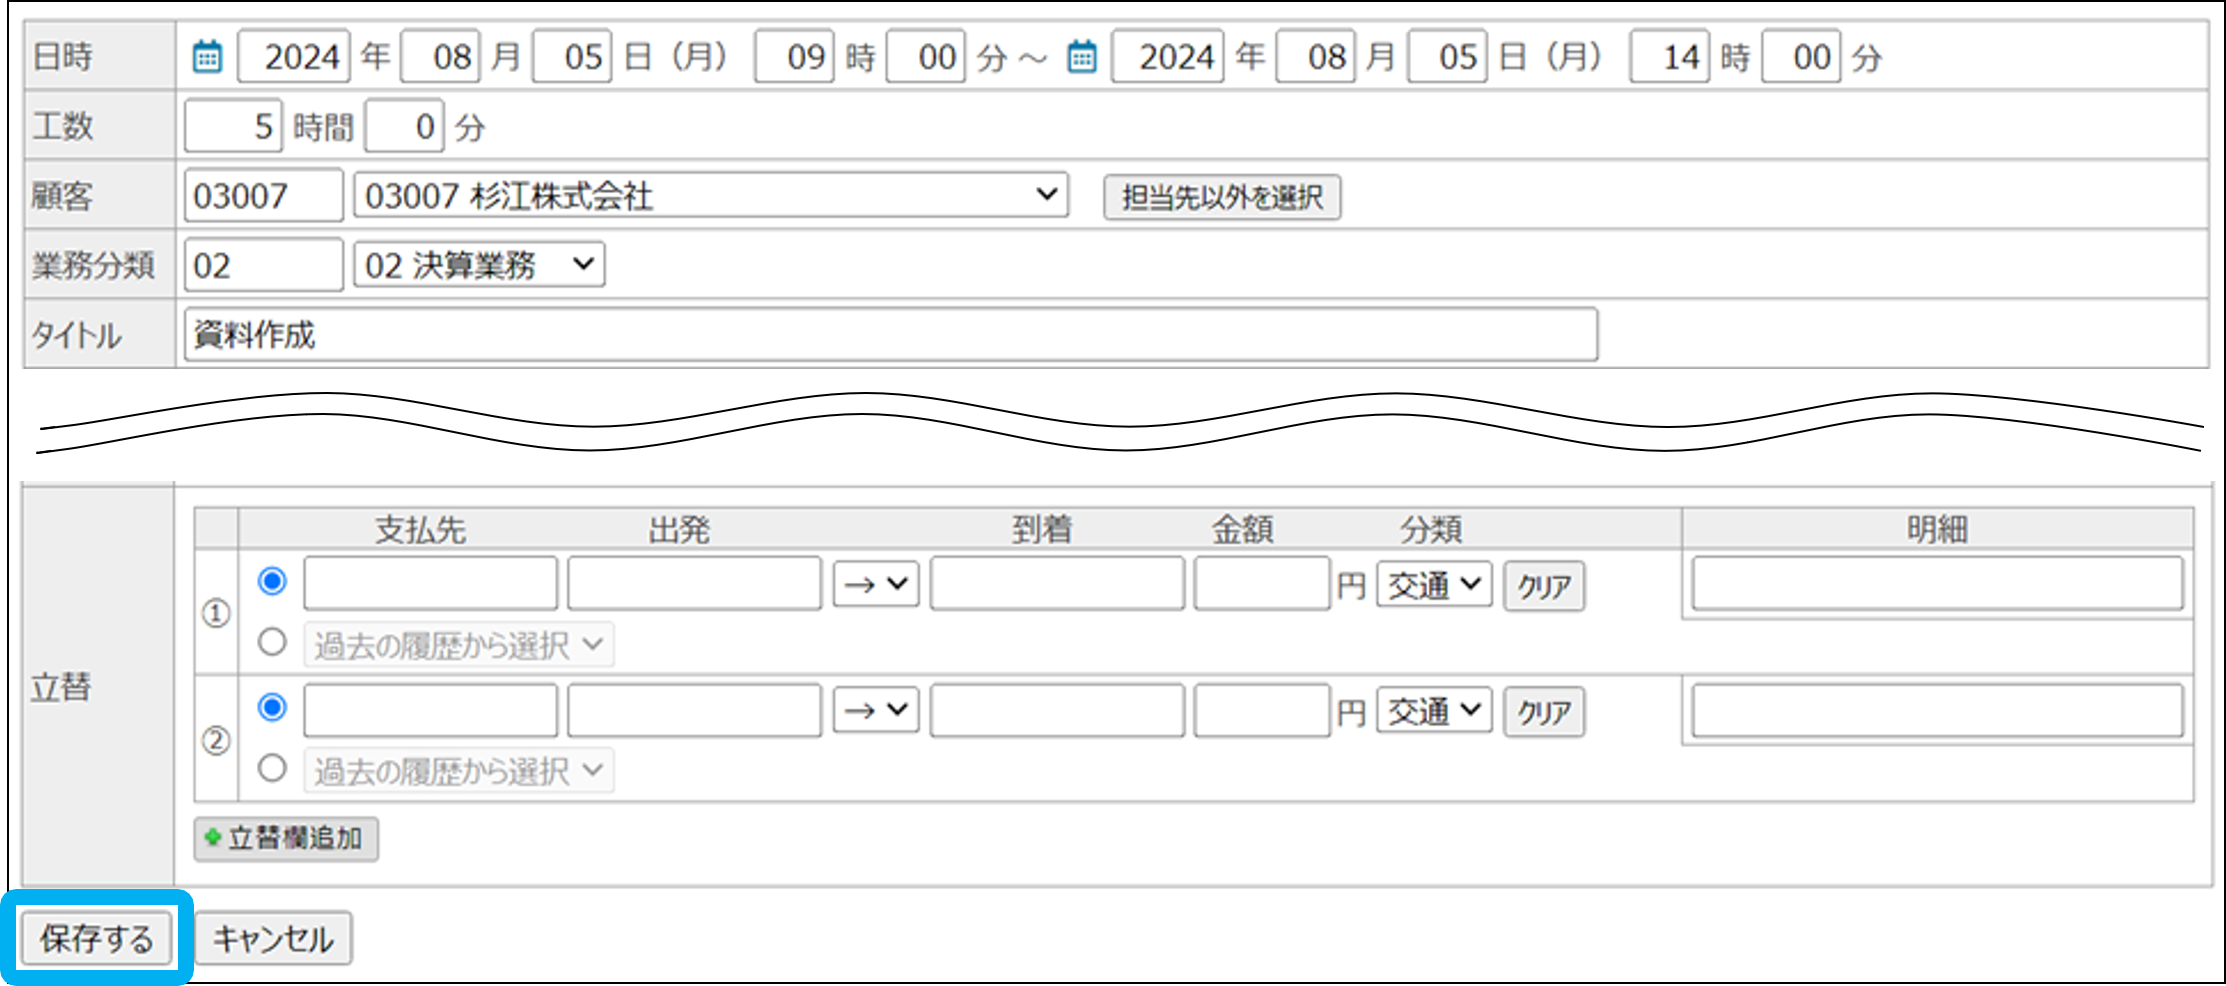This screenshot has width=2226, height=986.
Task: Select manual entry radio in row ②
Action: coord(272,707)
